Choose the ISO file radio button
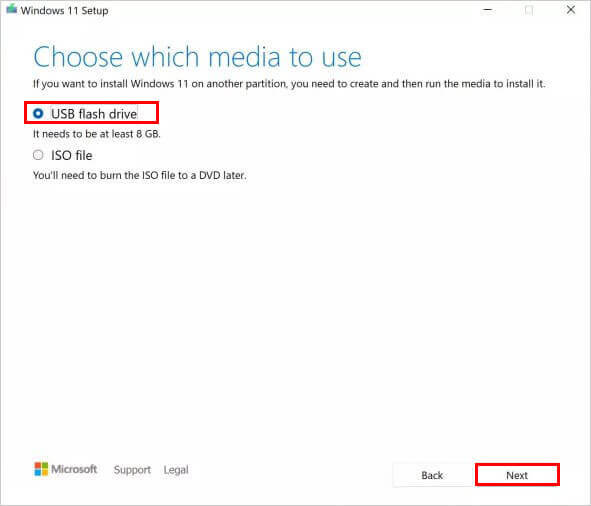Viewport: 591px width, 506px height. point(38,155)
